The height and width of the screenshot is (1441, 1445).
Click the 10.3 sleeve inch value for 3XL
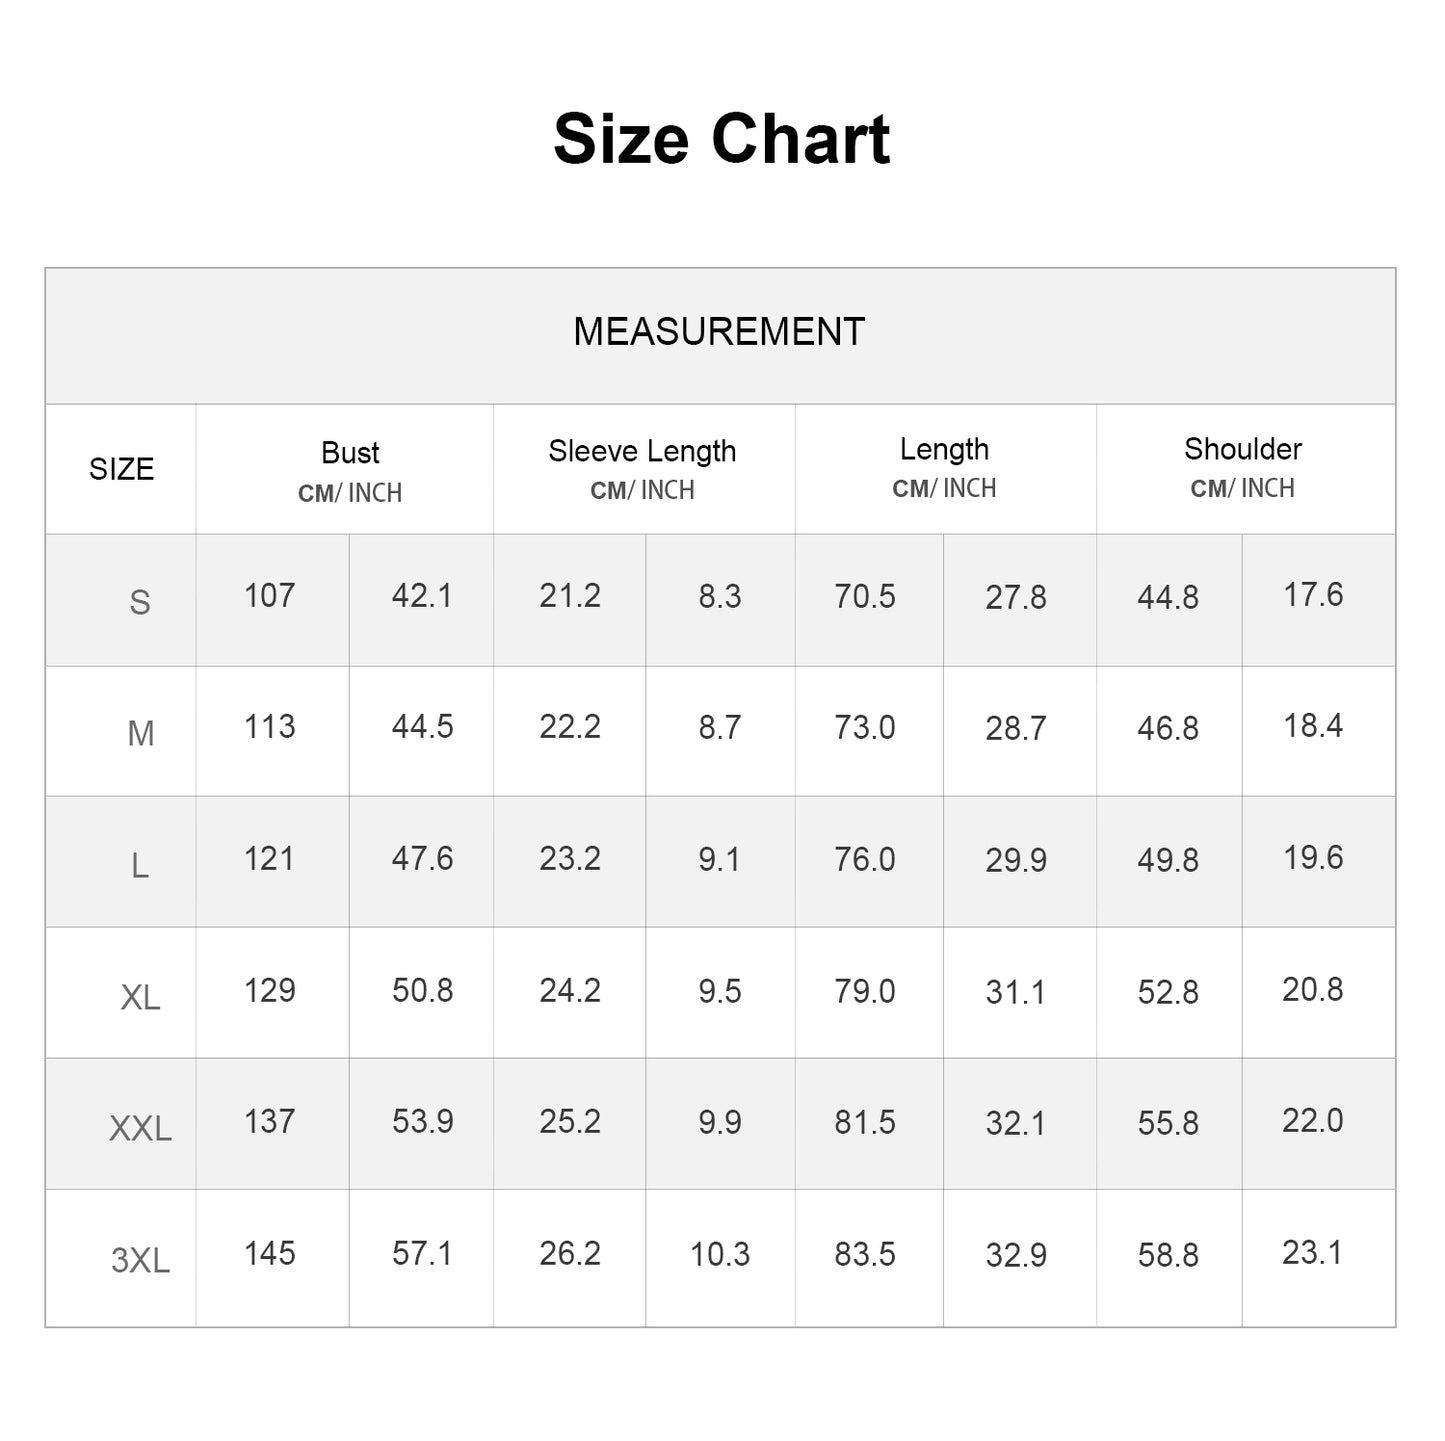point(720,1254)
